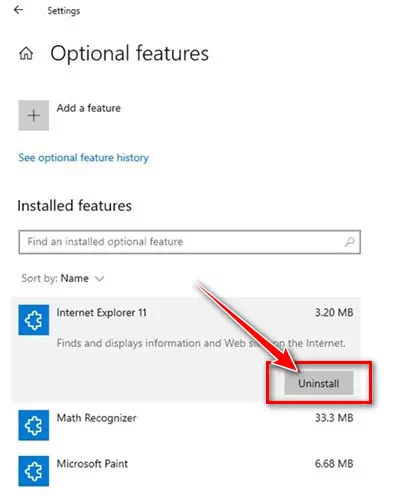
Task: Click the Add a feature label
Action: click(x=89, y=108)
